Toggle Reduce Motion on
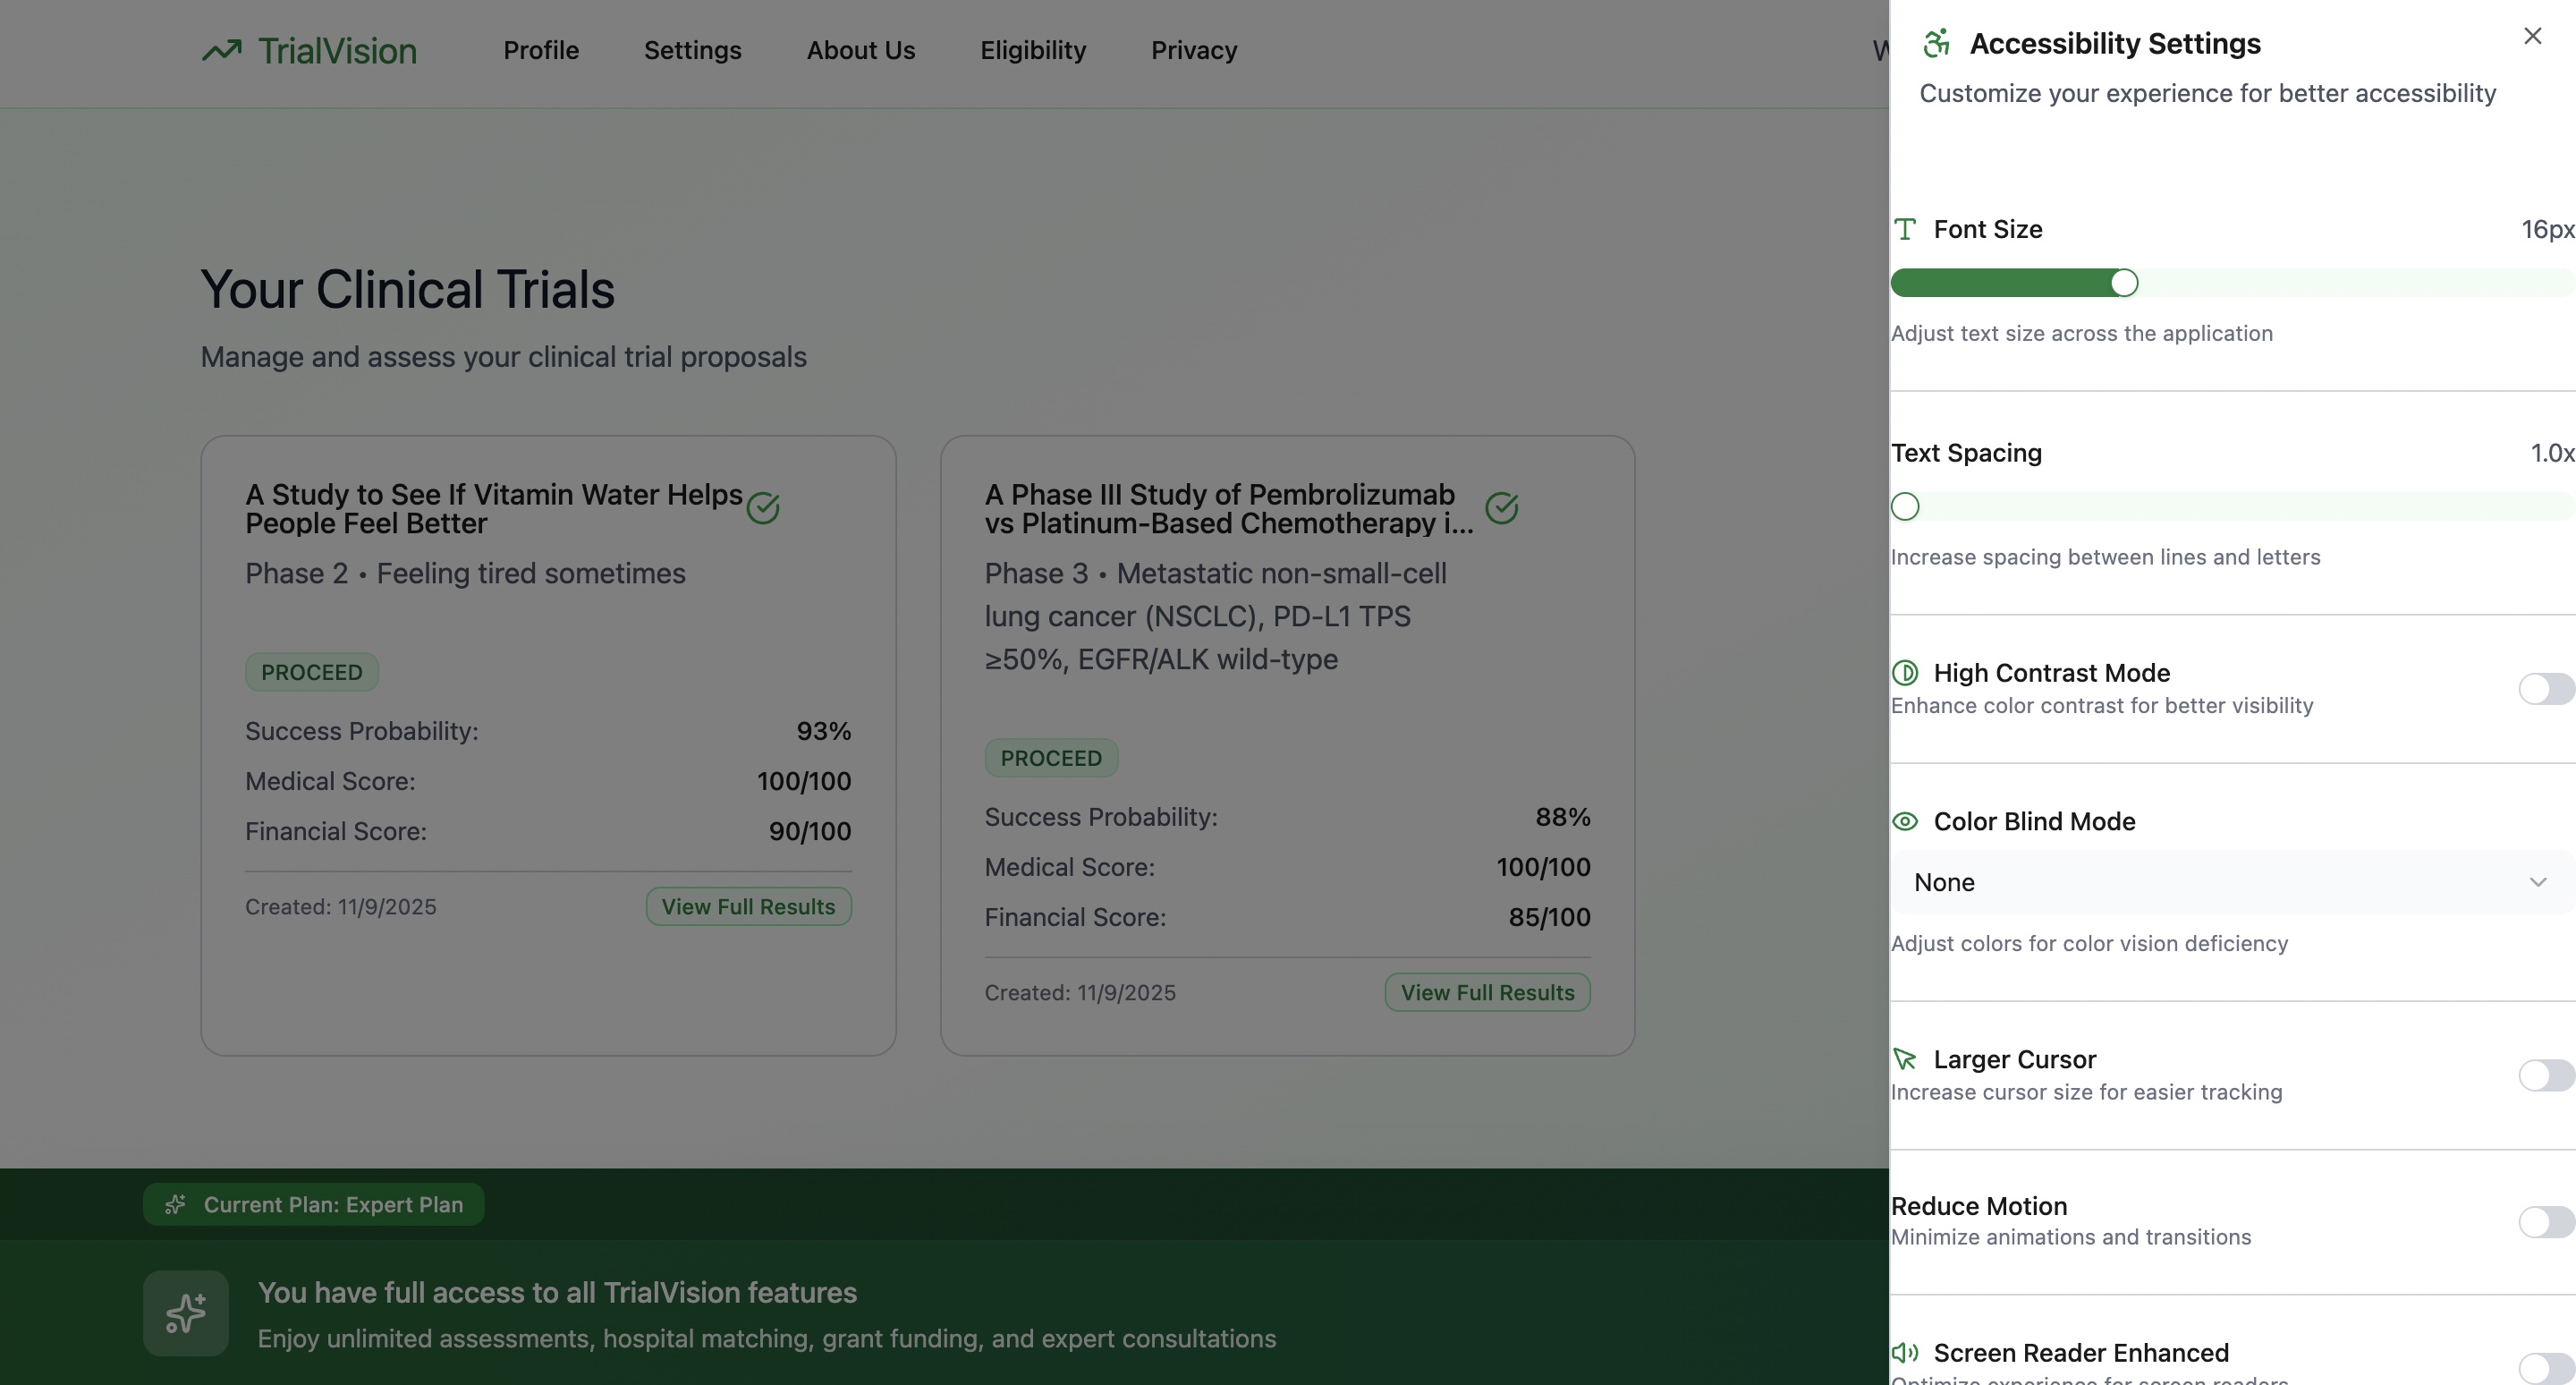 coord(2544,1222)
